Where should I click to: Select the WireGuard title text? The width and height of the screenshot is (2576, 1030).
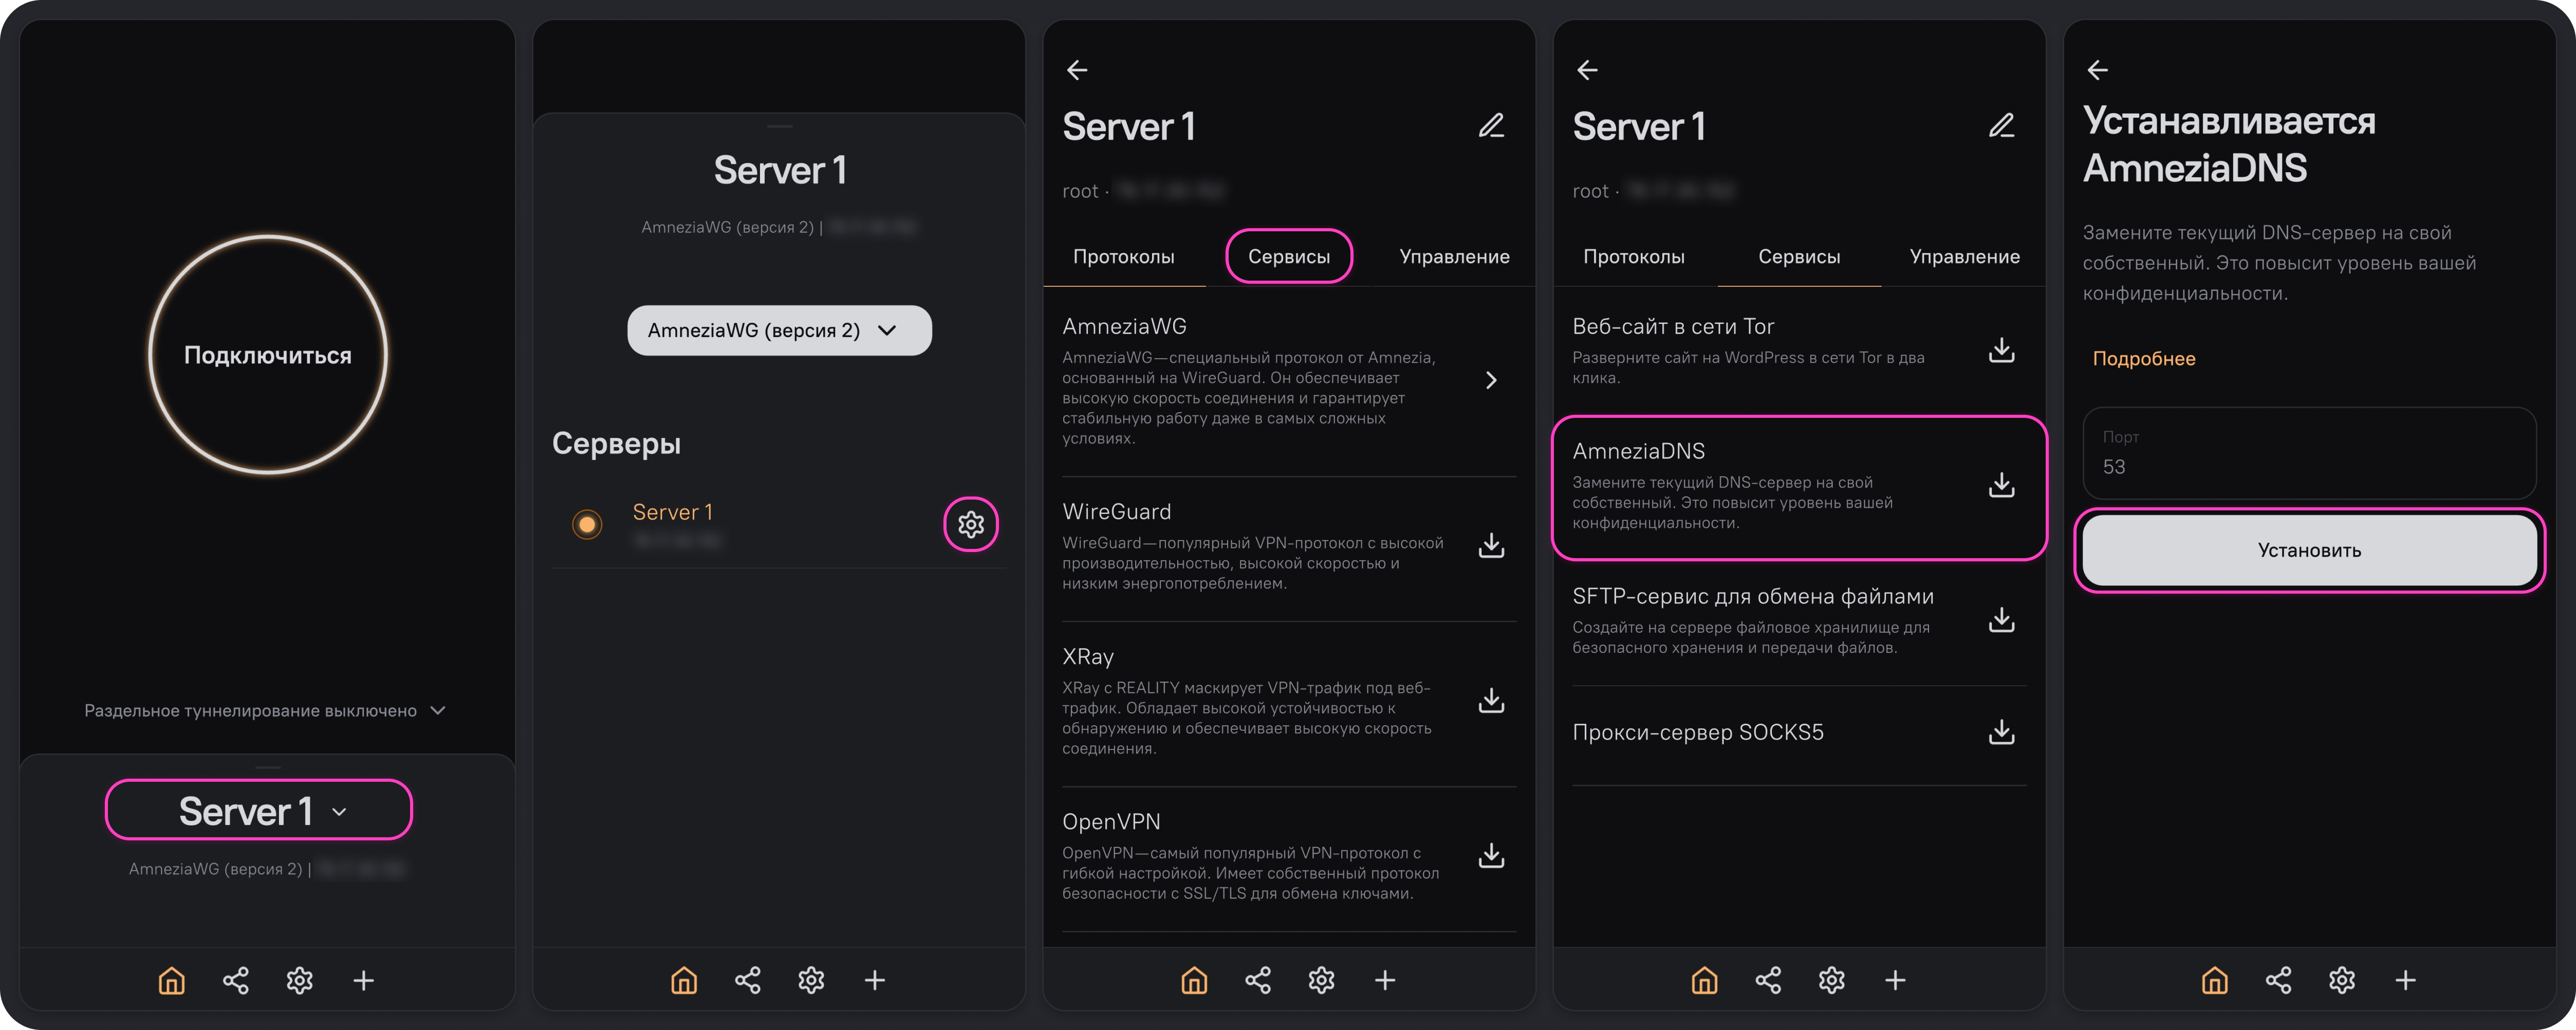[1116, 512]
